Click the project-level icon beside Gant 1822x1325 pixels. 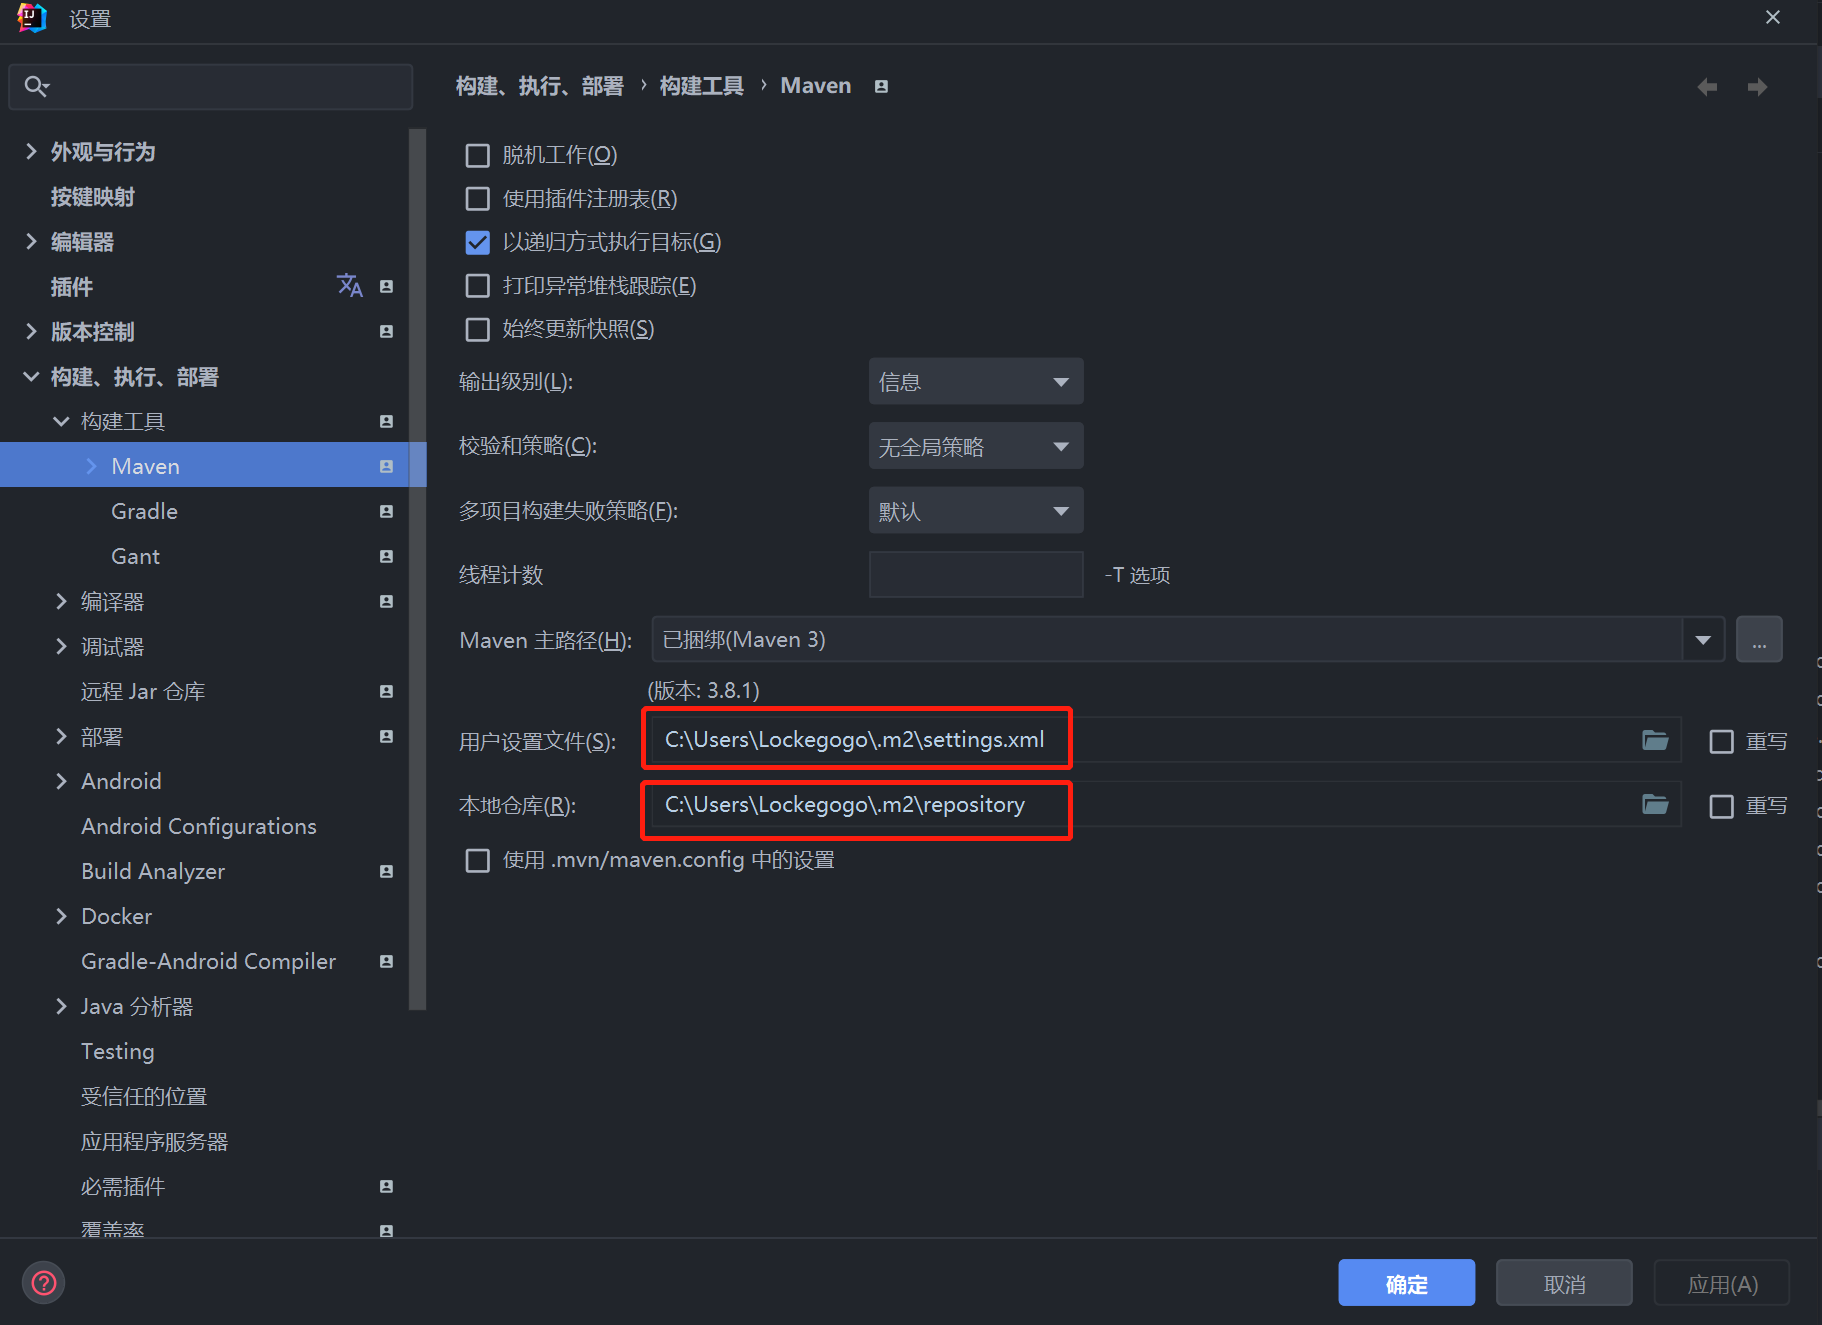[386, 556]
